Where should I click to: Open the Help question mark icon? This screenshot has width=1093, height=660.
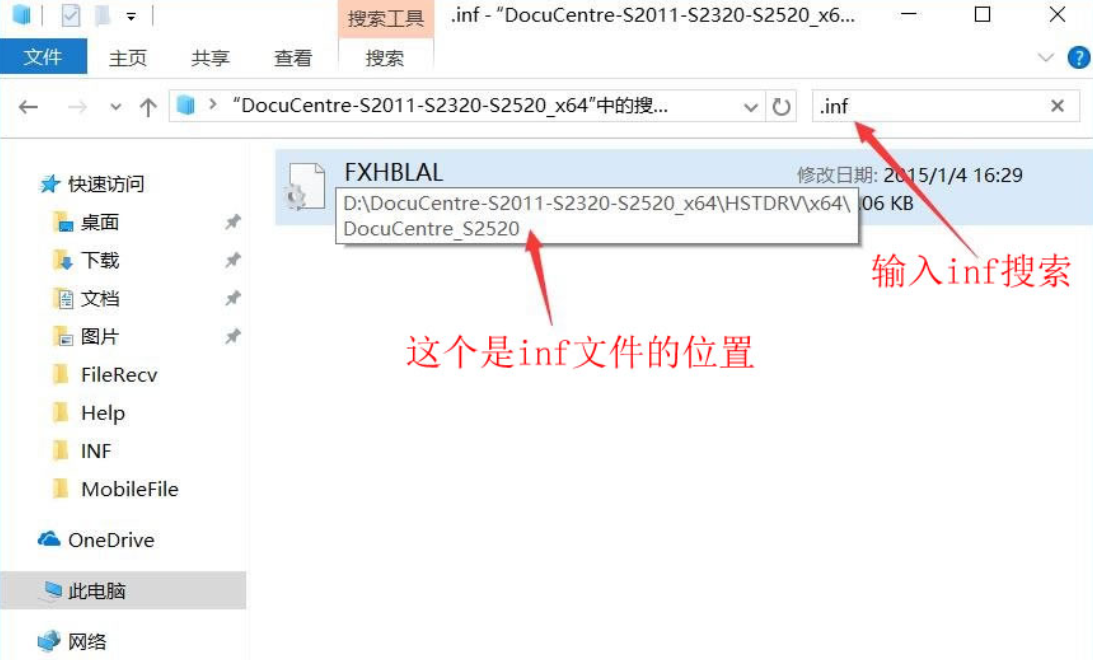(x=1078, y=57)
